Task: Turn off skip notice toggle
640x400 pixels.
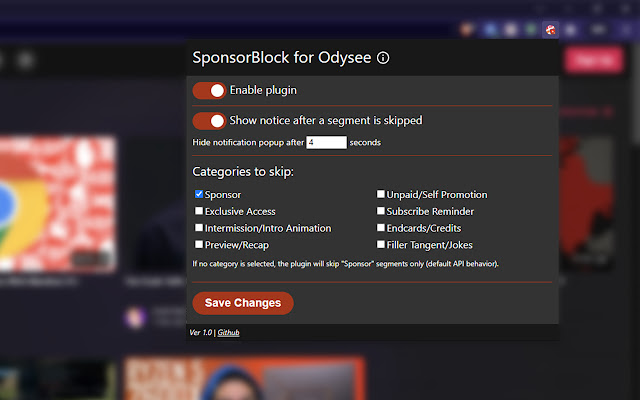Action: pos(209,121)
